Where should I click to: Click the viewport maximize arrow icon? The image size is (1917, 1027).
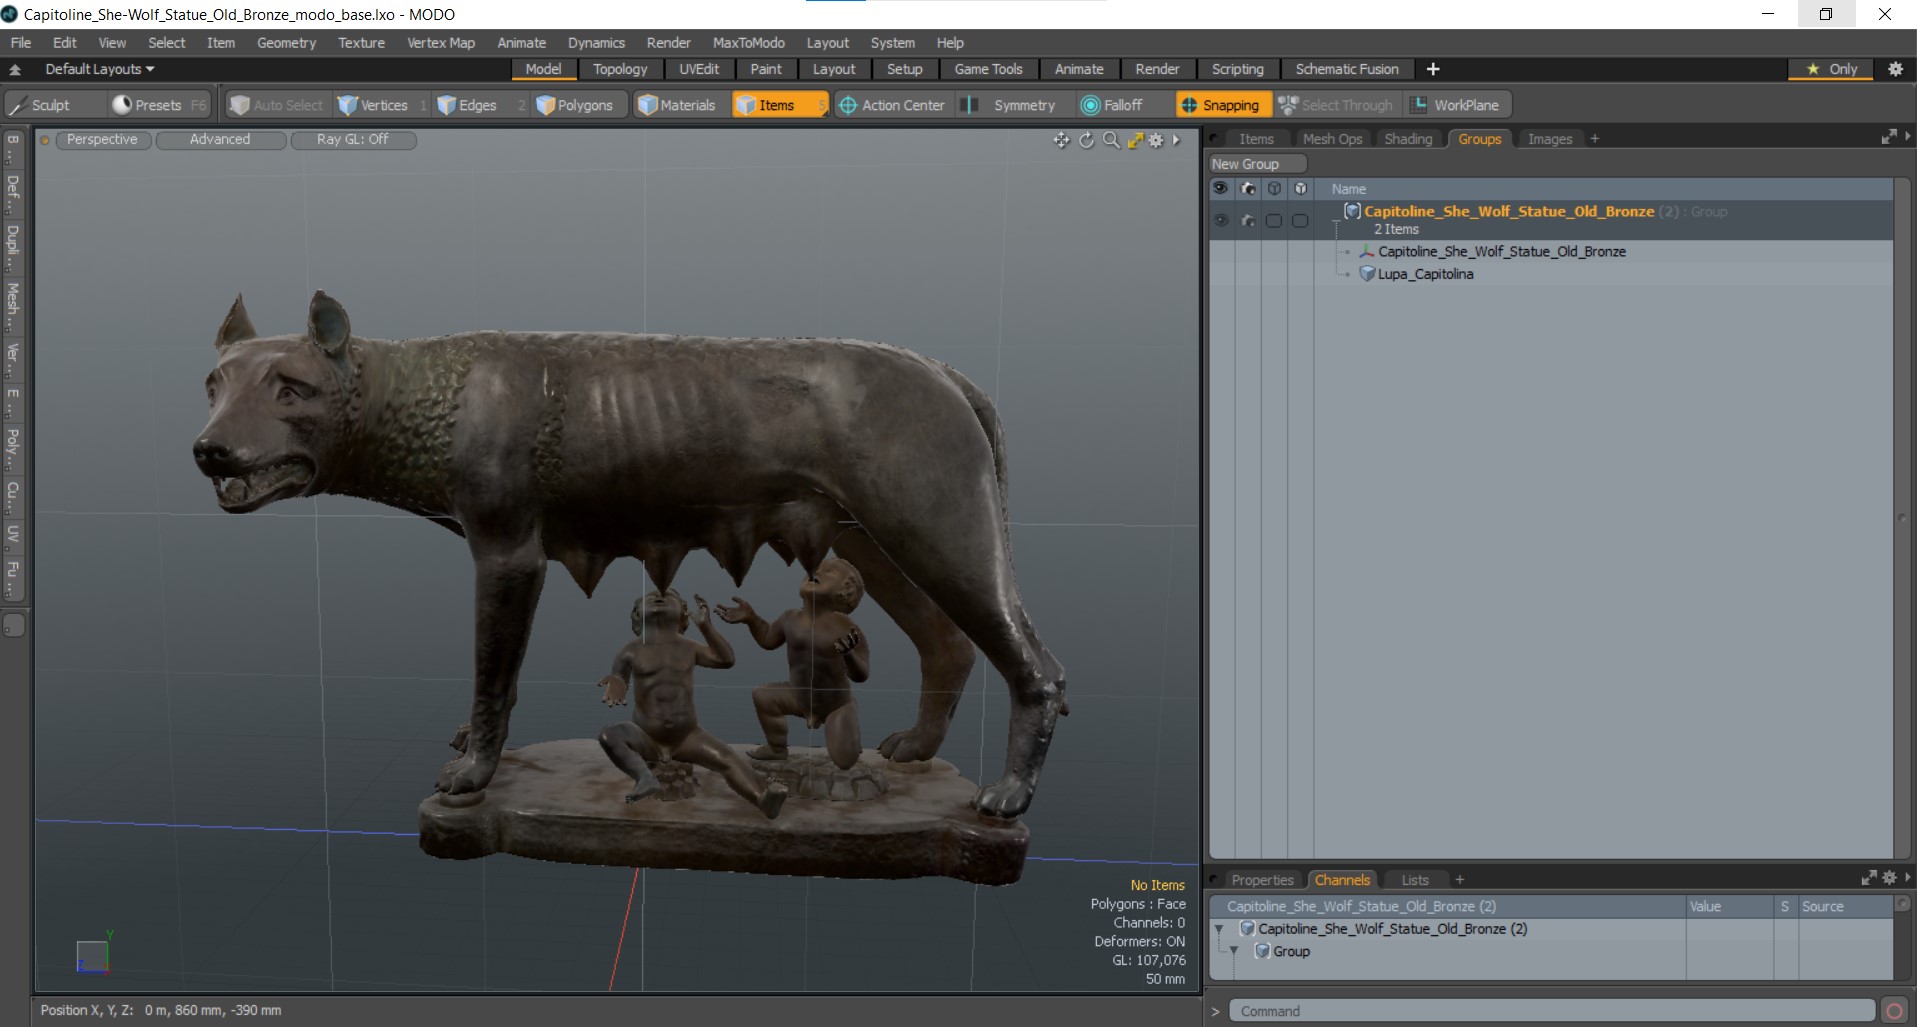tap(1135, 140)
